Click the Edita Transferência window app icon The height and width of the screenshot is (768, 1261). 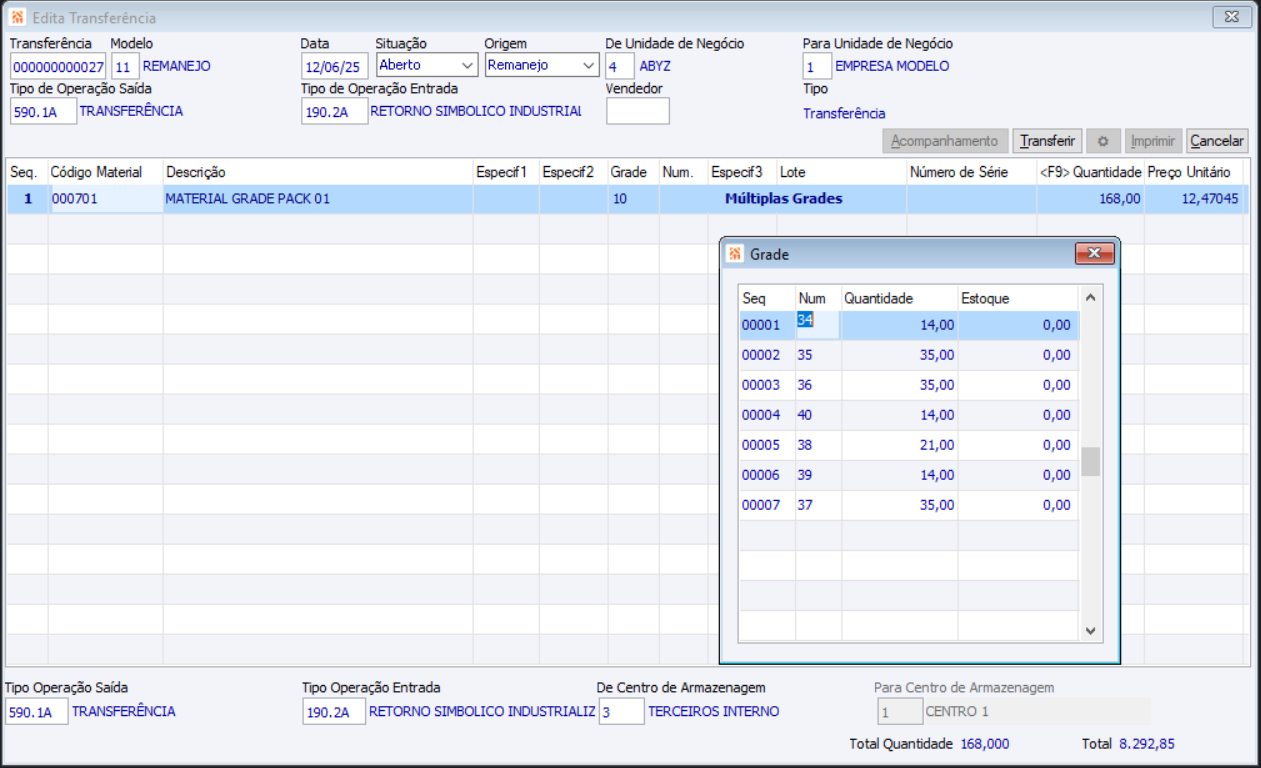pyautogui.click(x=17, y=18)
